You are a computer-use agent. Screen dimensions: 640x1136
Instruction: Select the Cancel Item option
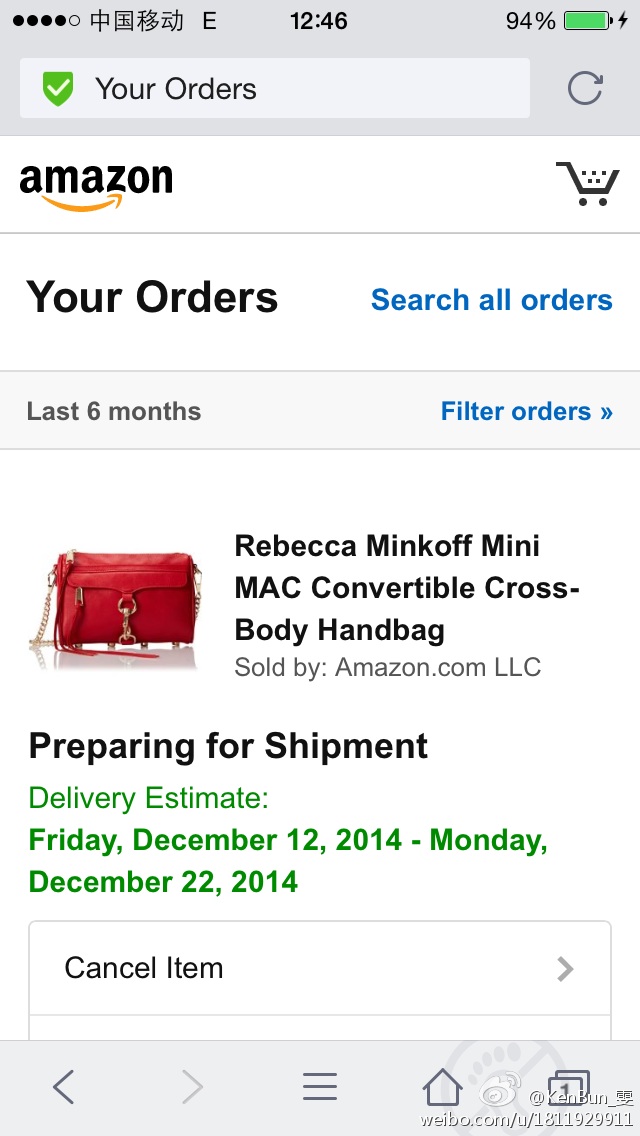144,968
